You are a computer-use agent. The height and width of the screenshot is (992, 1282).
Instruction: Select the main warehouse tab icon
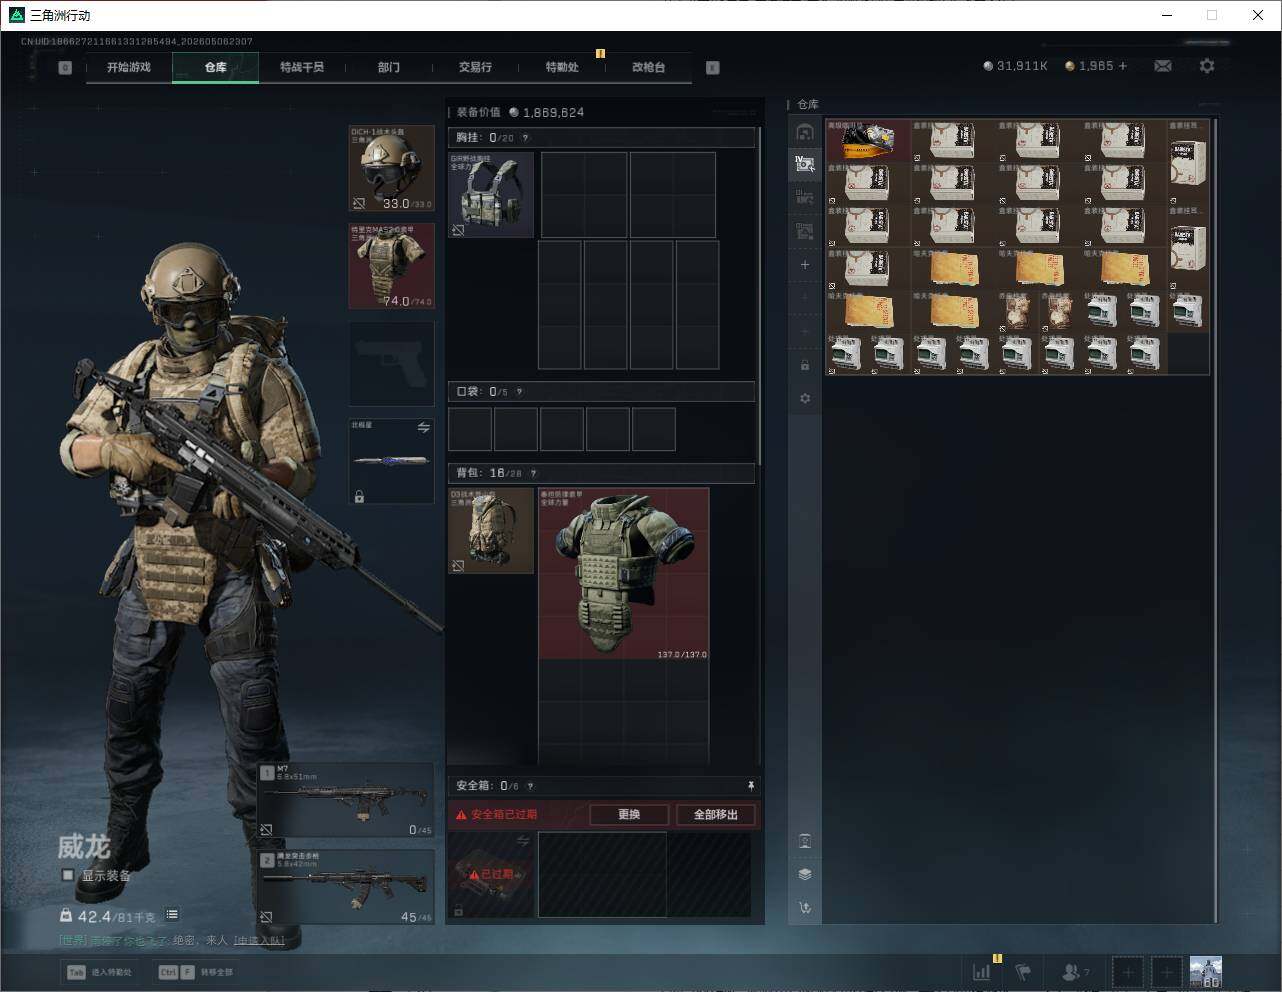point(805,132)
